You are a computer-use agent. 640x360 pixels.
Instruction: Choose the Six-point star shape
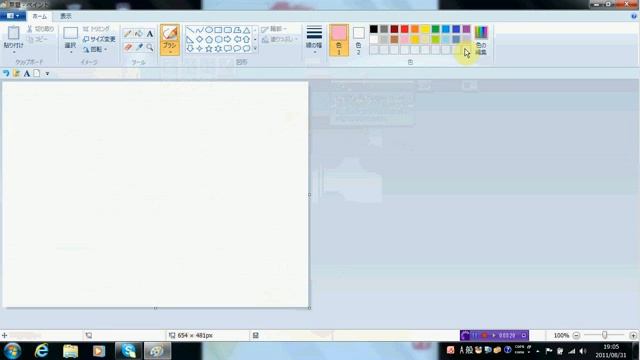tap(218, 49)
